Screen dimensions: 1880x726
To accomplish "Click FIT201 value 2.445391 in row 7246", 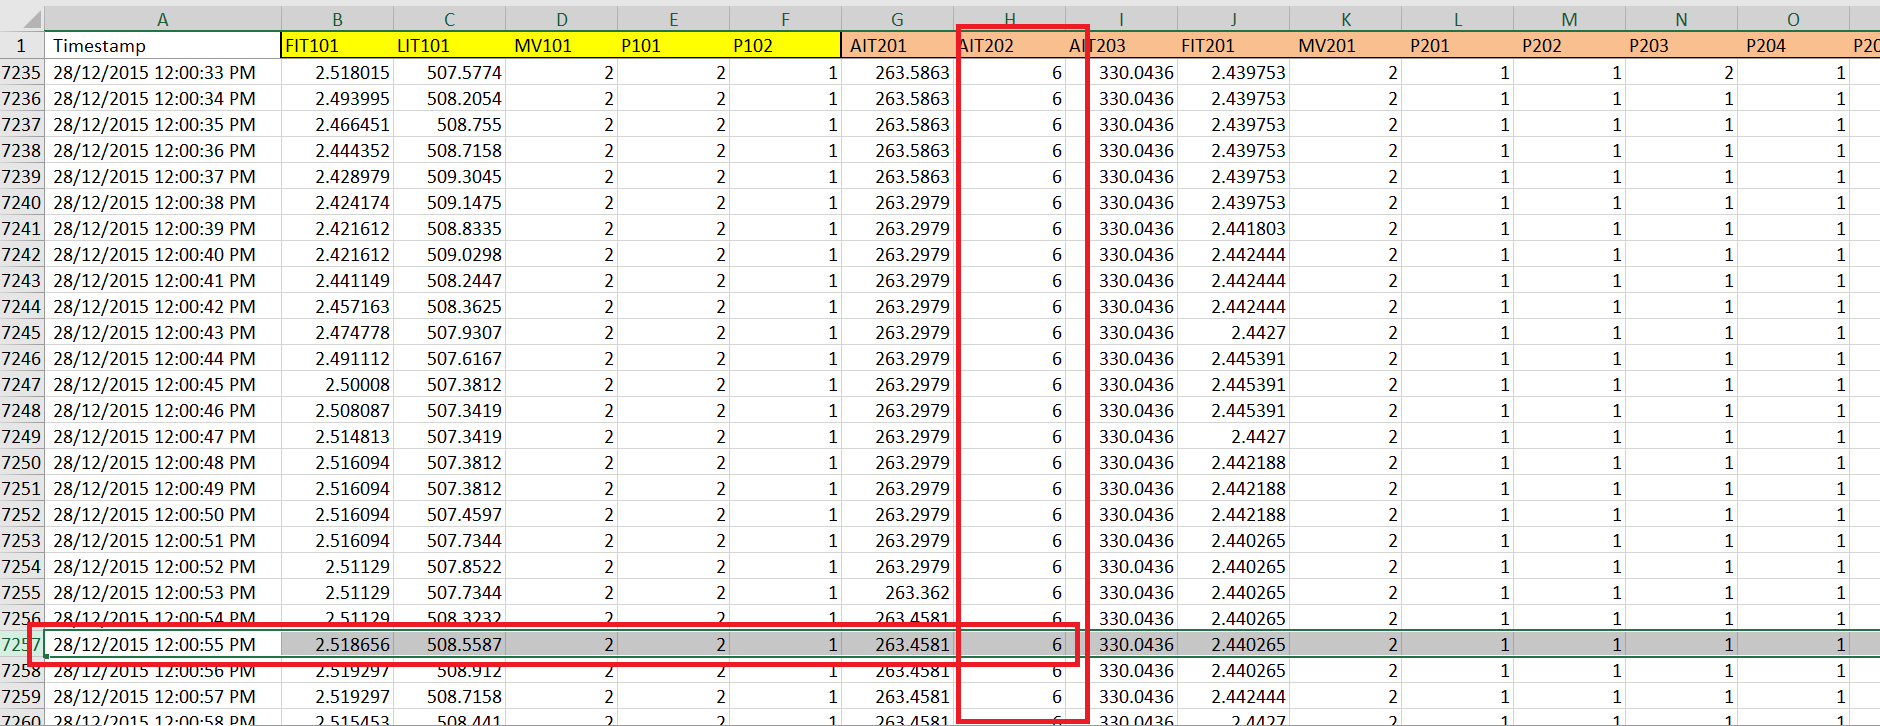I will (x=1233, y=358).
